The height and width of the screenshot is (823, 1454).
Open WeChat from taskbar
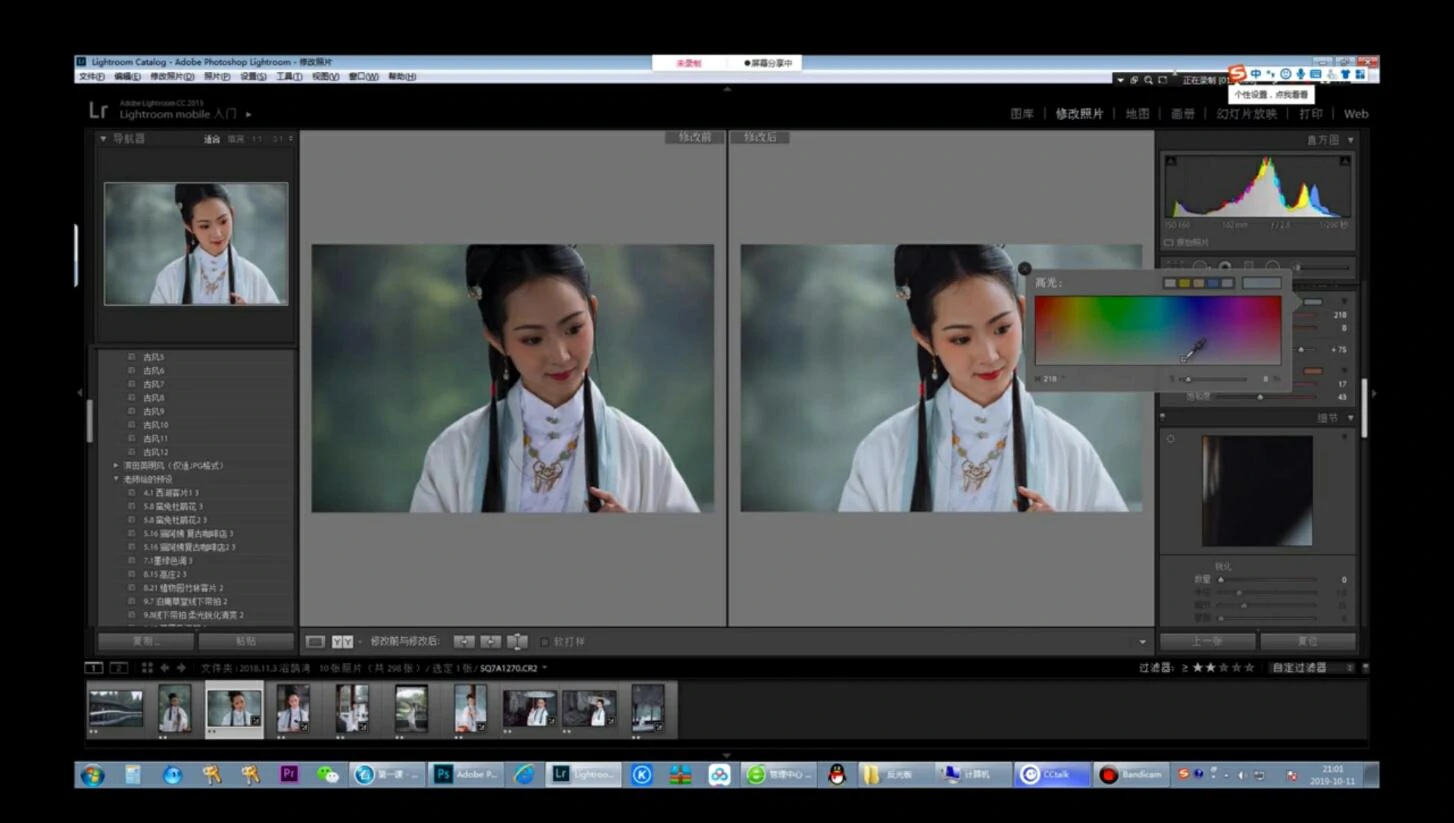coord(327,774)
